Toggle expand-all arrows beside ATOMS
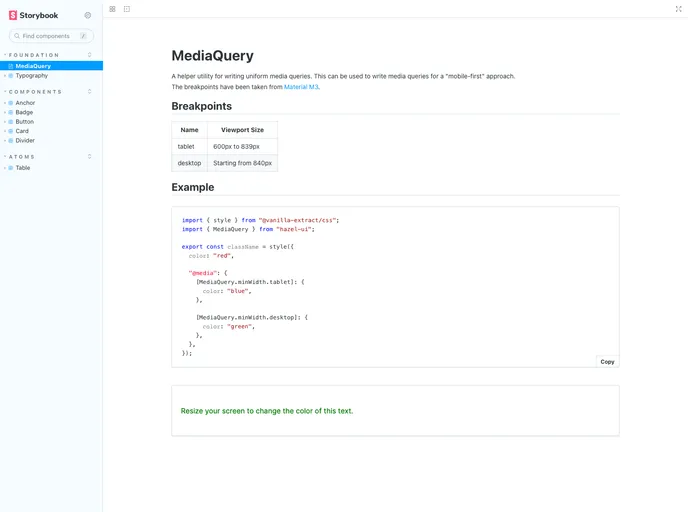Screen dimensions: 688x512 tap(90, 157)
